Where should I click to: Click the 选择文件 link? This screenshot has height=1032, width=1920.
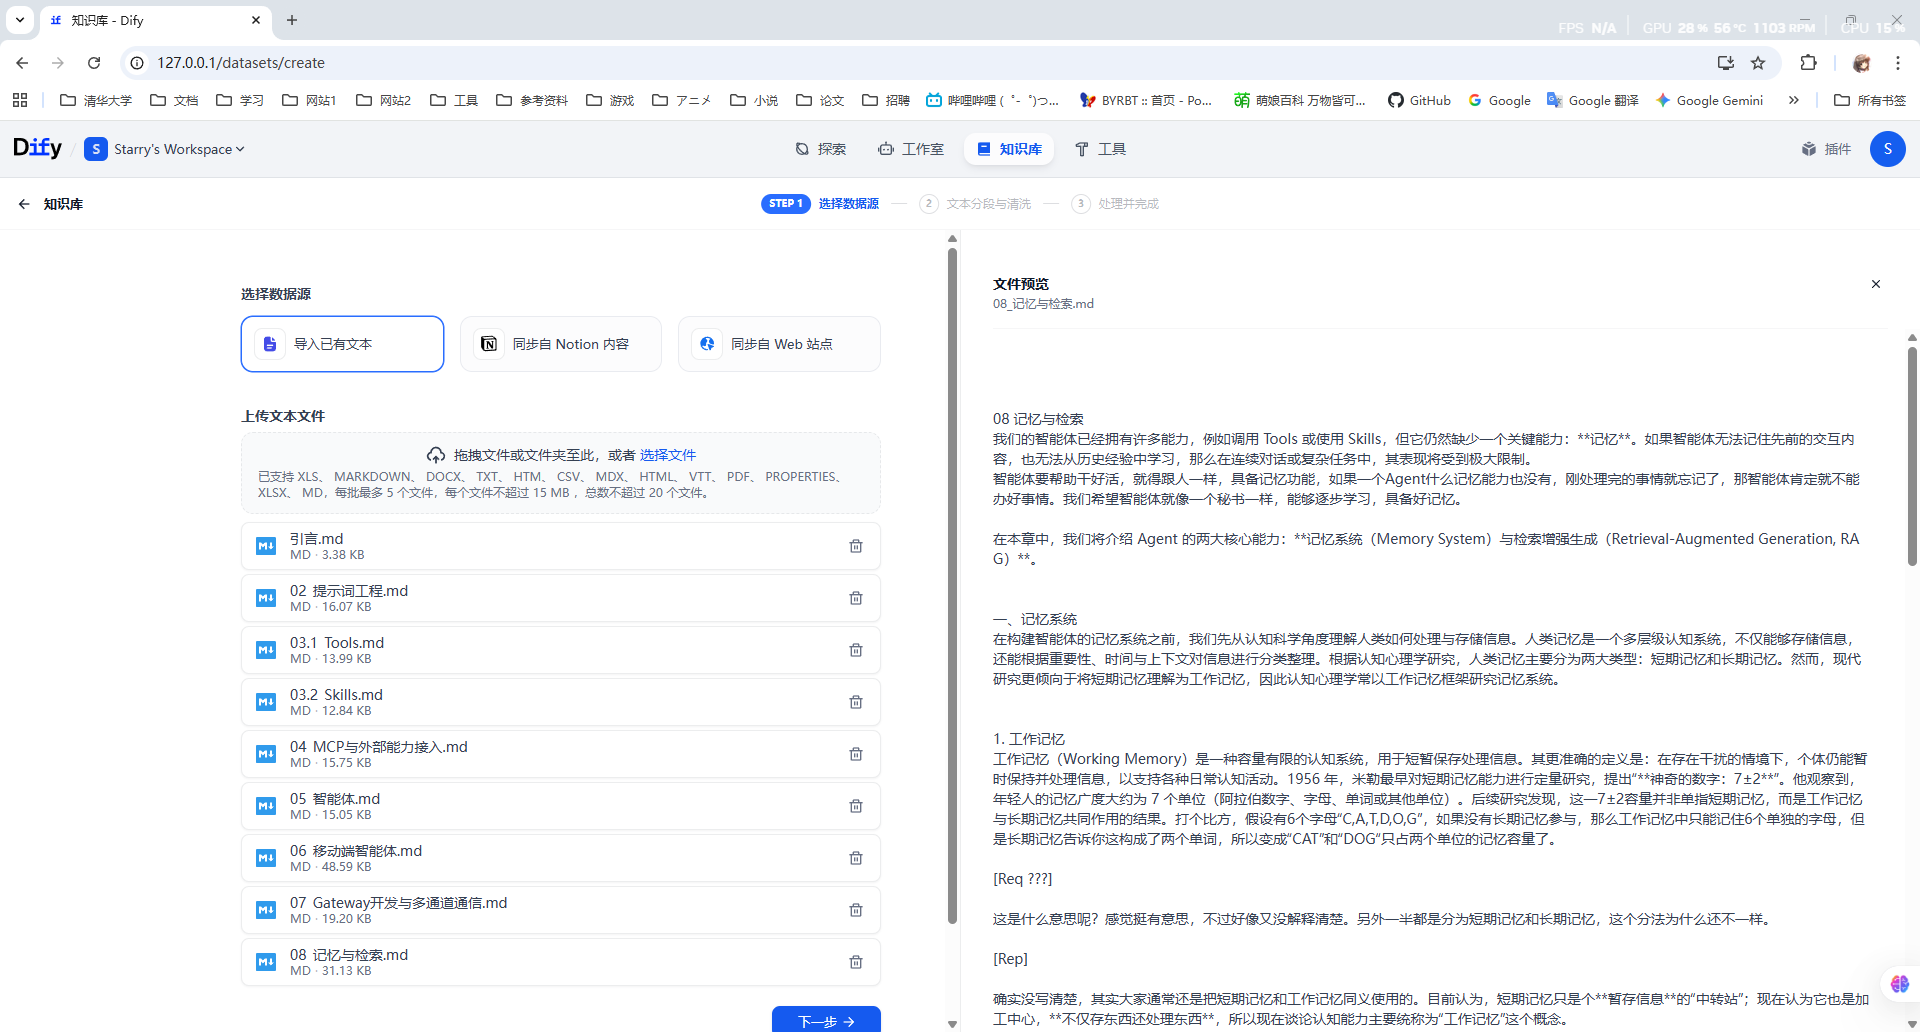667,455
